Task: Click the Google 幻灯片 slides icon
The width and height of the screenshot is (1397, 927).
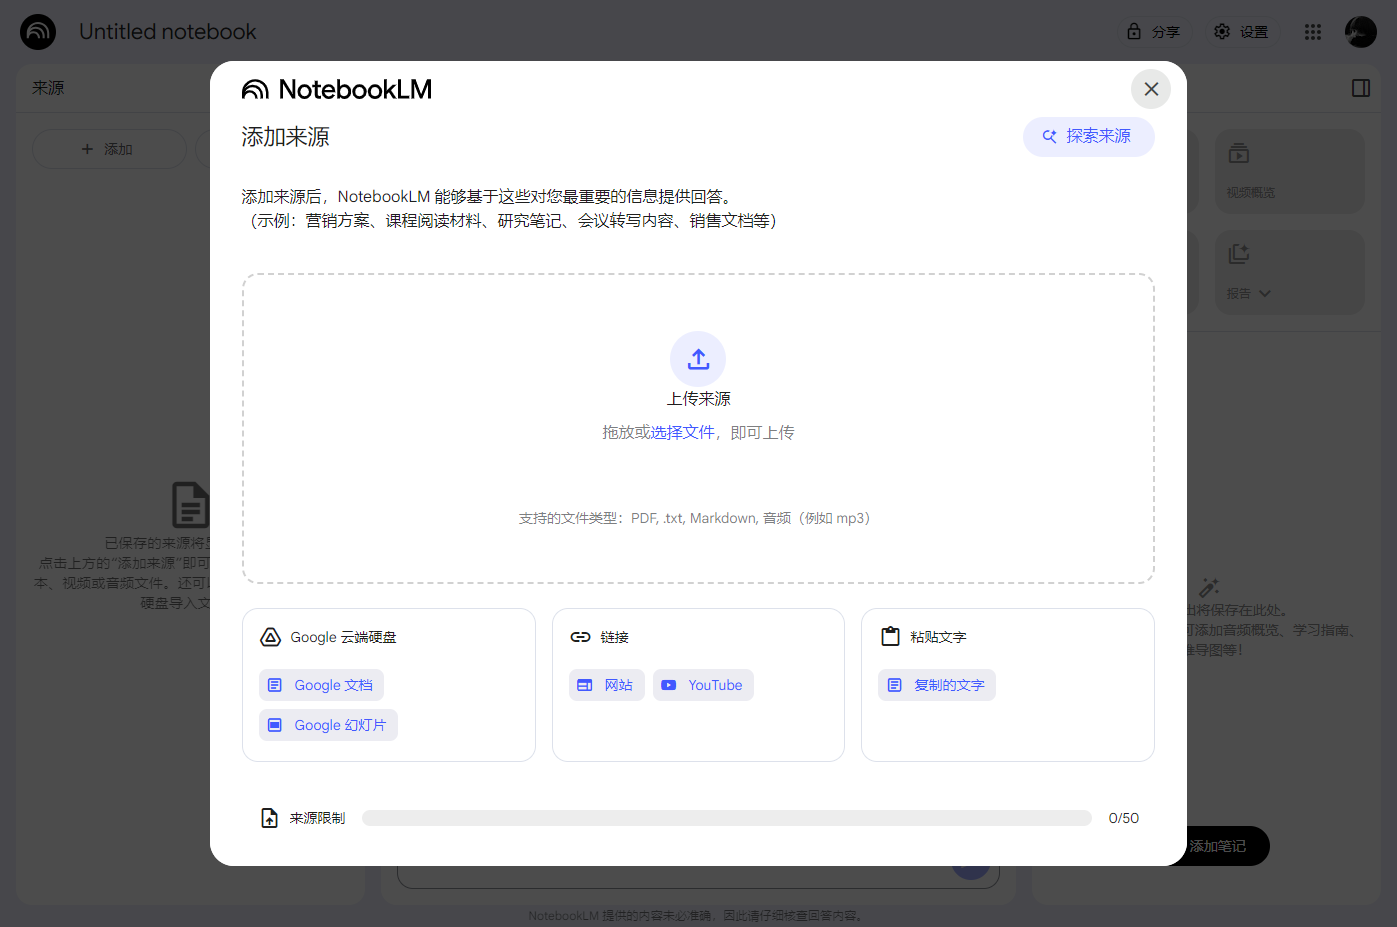Action: [275, 725]
